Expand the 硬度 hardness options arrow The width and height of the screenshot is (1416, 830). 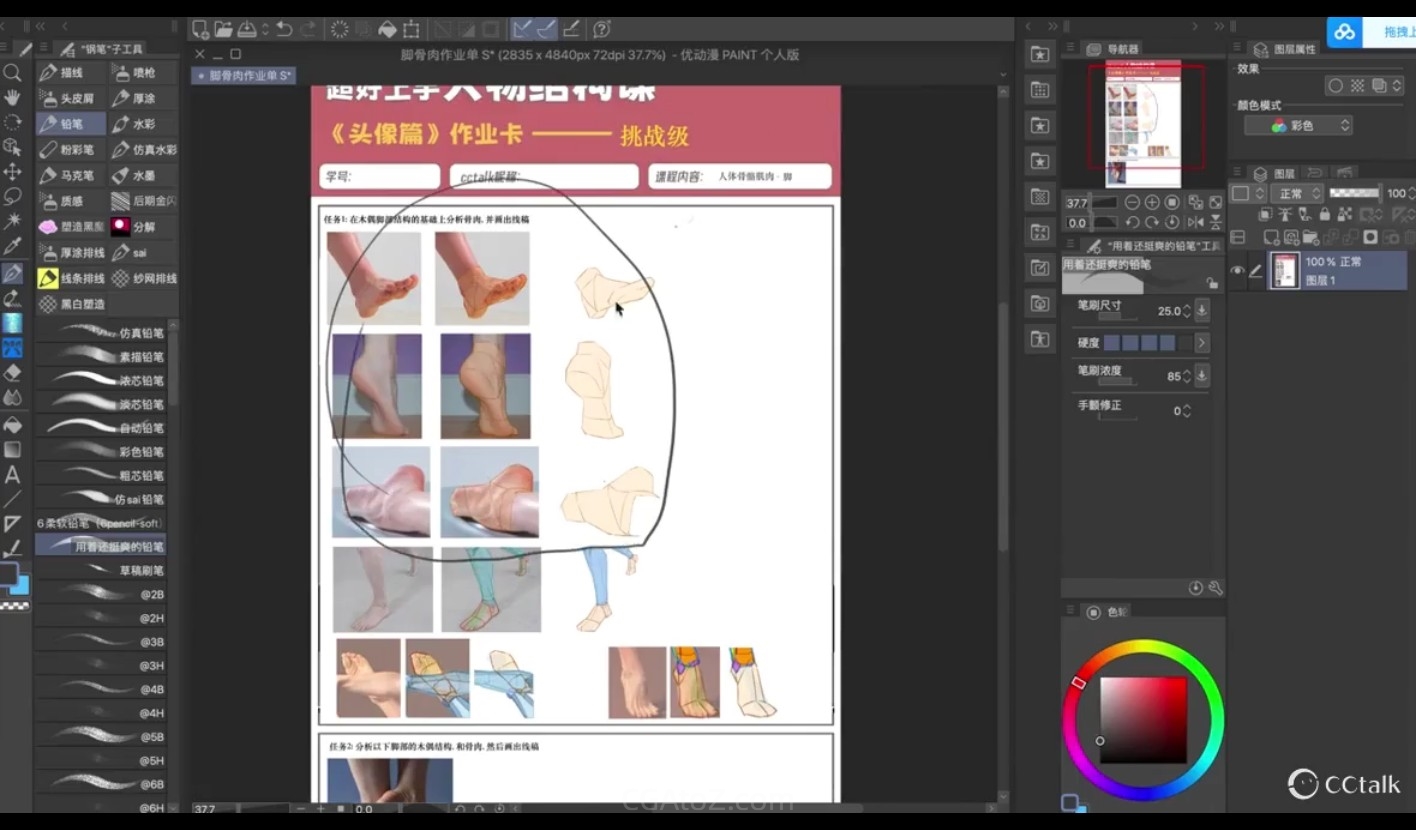[x=1202, y=343]
